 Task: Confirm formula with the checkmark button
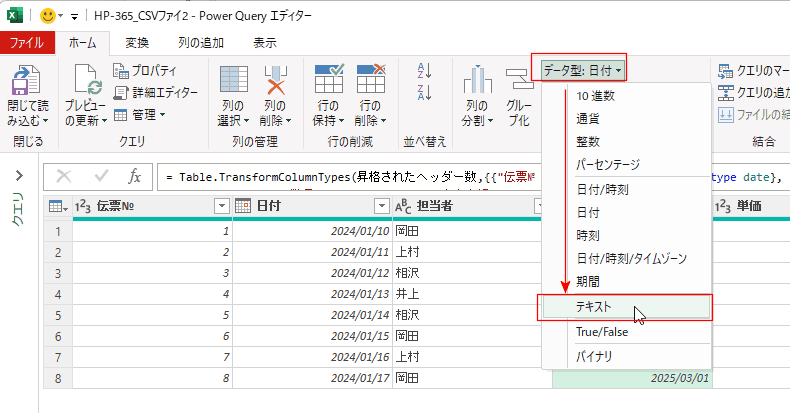[x=102, y=176]
